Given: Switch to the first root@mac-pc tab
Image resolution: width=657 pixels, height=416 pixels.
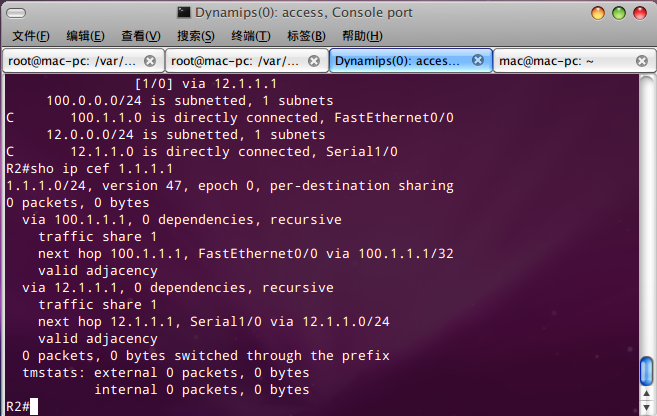Looking at the screenshot, I should pos(72,61).
